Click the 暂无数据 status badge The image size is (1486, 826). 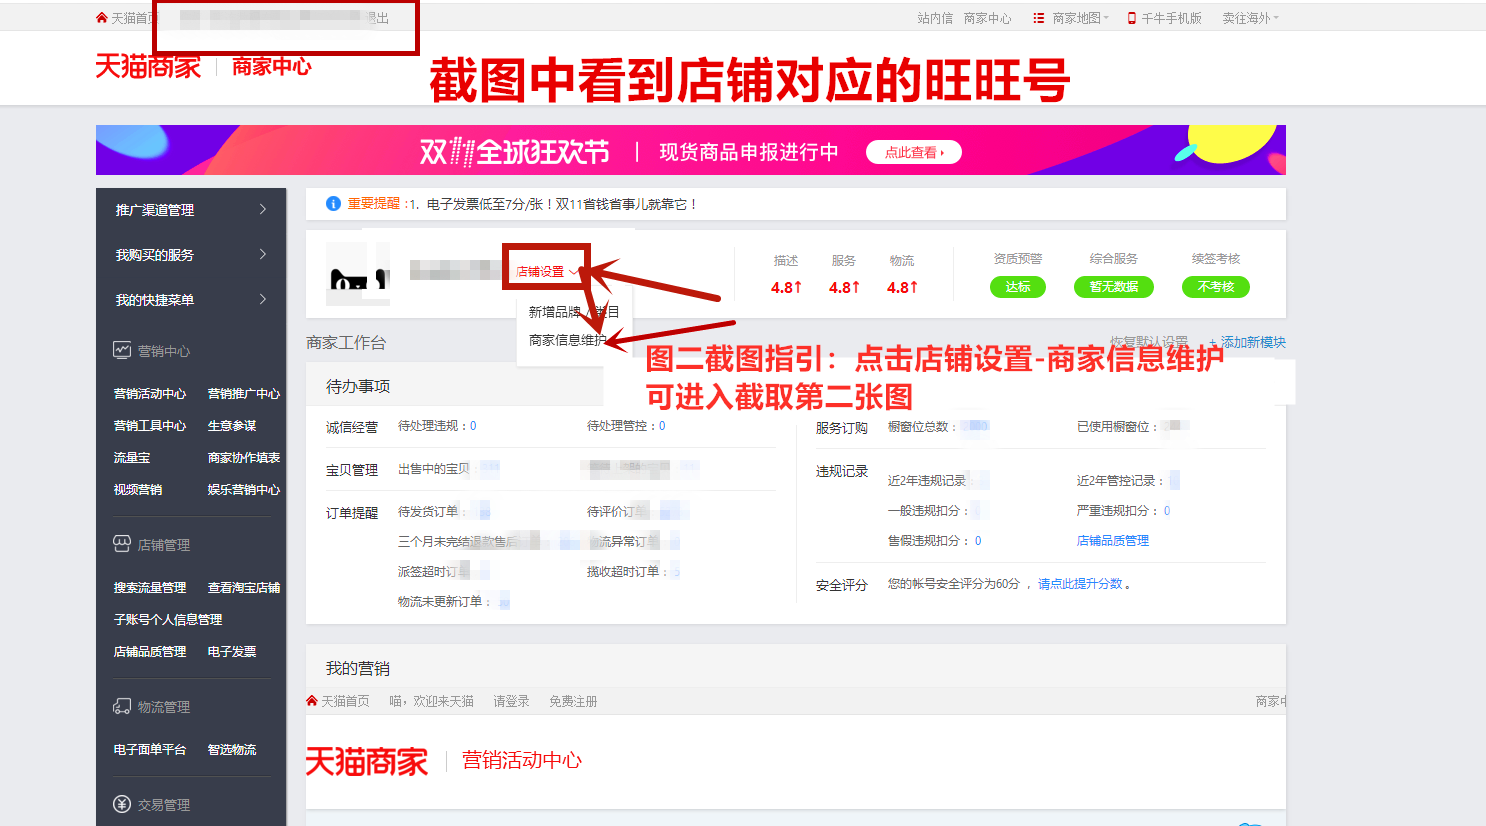click(x=1114, y=287)
